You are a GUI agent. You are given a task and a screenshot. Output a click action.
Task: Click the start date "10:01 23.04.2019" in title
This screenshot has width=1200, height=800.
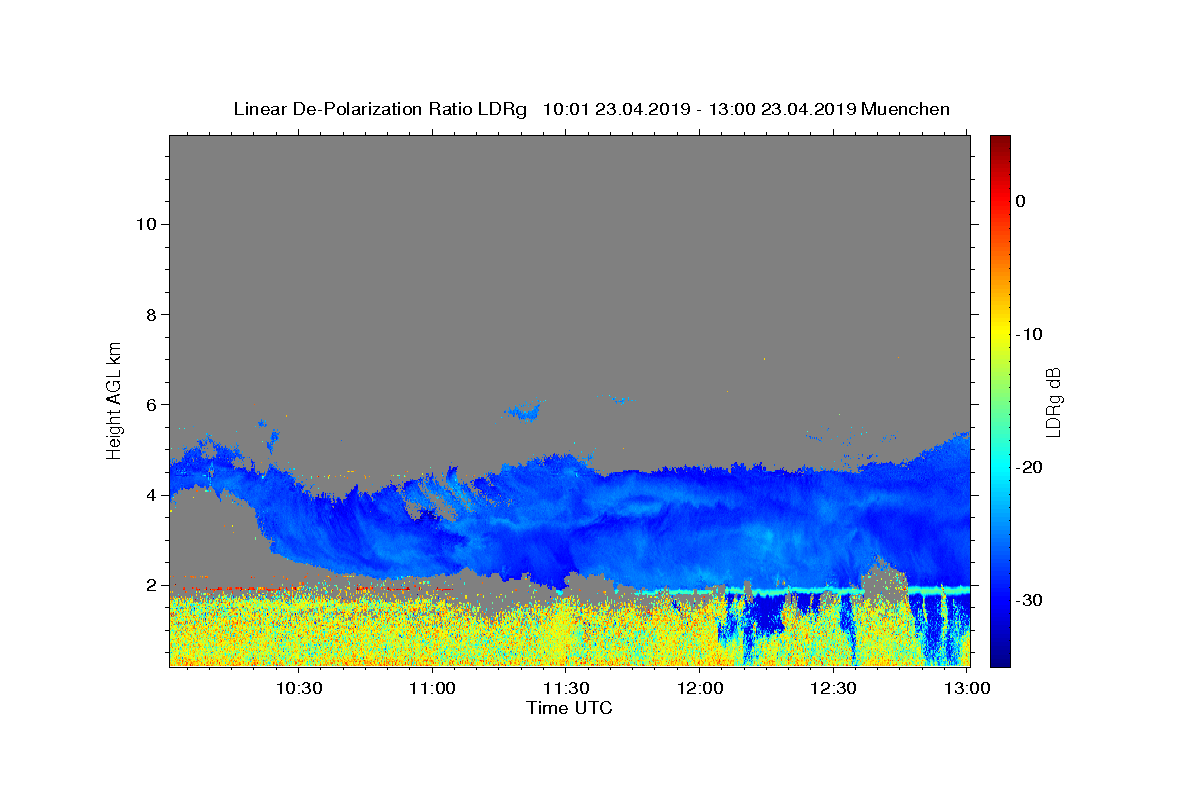616,109
